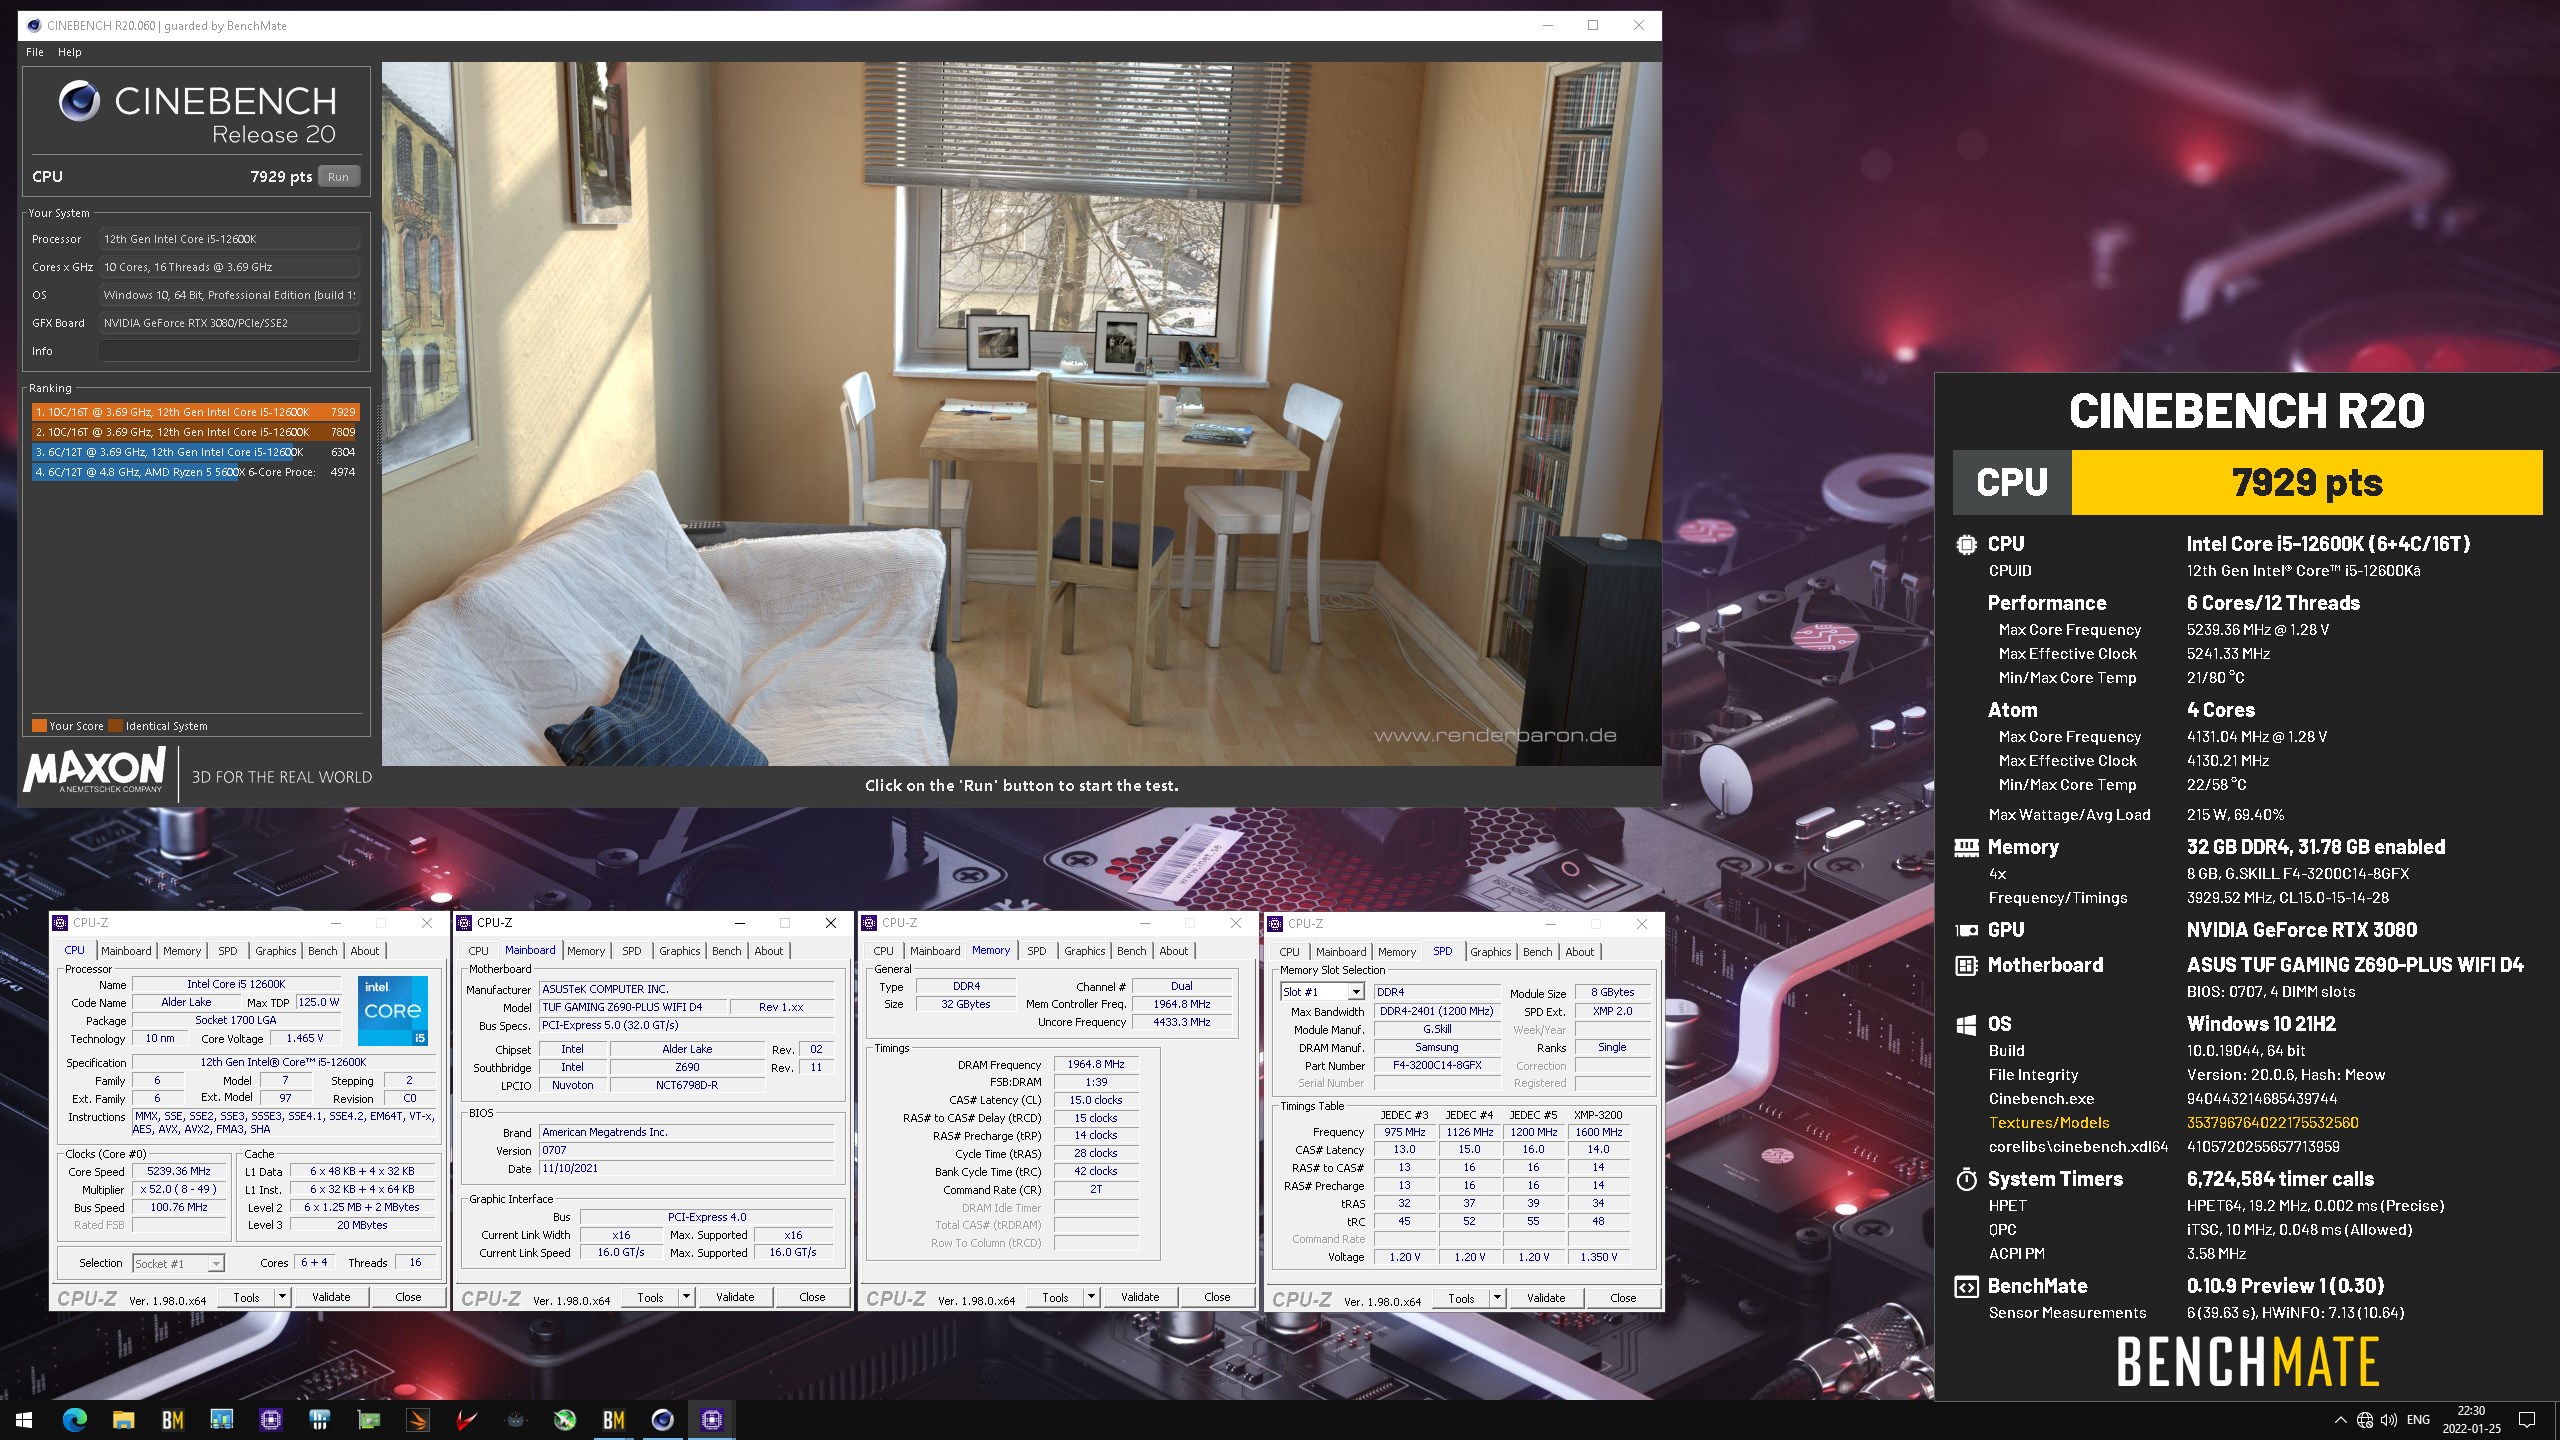Switch to Memory tab in CPU-Z SPD window
This screenshot has height=1440, width=2560.
(x=1396, y=952)
